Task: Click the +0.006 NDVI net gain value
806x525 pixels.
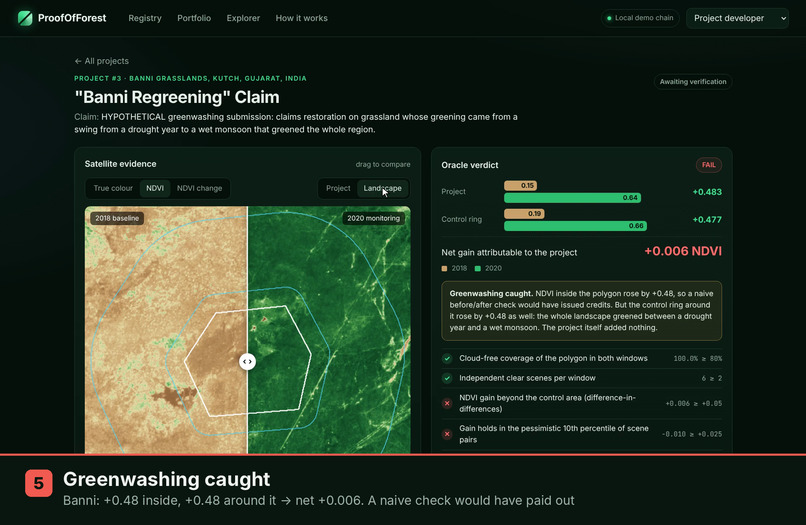Action: pos(683,251)
